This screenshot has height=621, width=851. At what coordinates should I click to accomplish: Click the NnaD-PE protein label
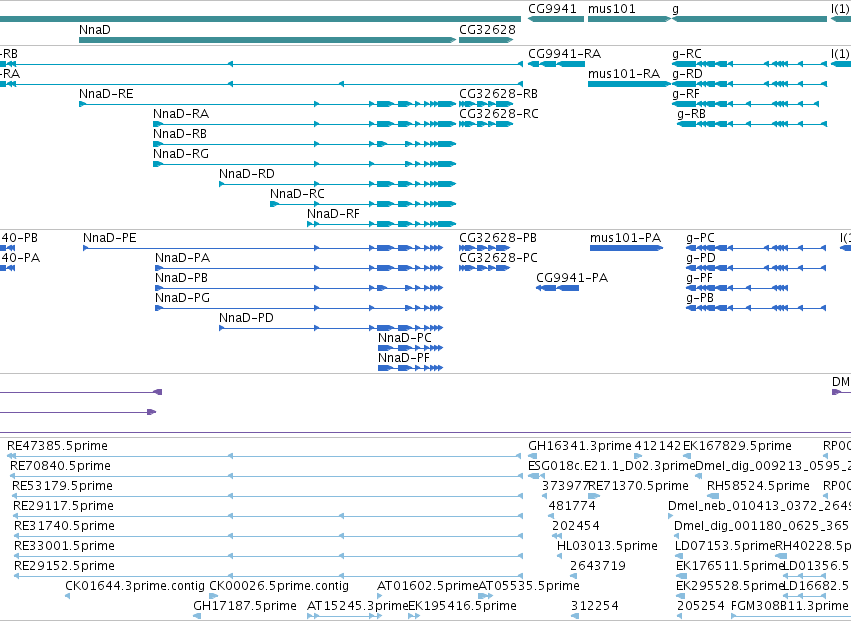pyautogui.click(x=110, y=238)
